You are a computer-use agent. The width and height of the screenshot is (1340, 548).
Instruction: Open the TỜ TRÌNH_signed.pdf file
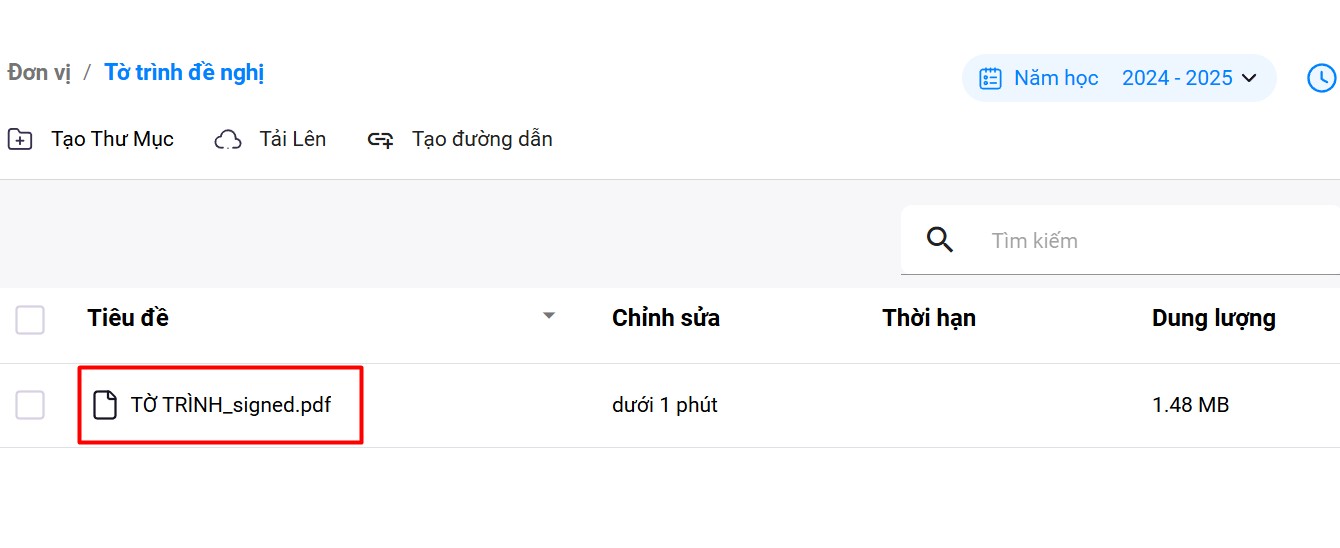pyautogui.click(x=231, y=405)
